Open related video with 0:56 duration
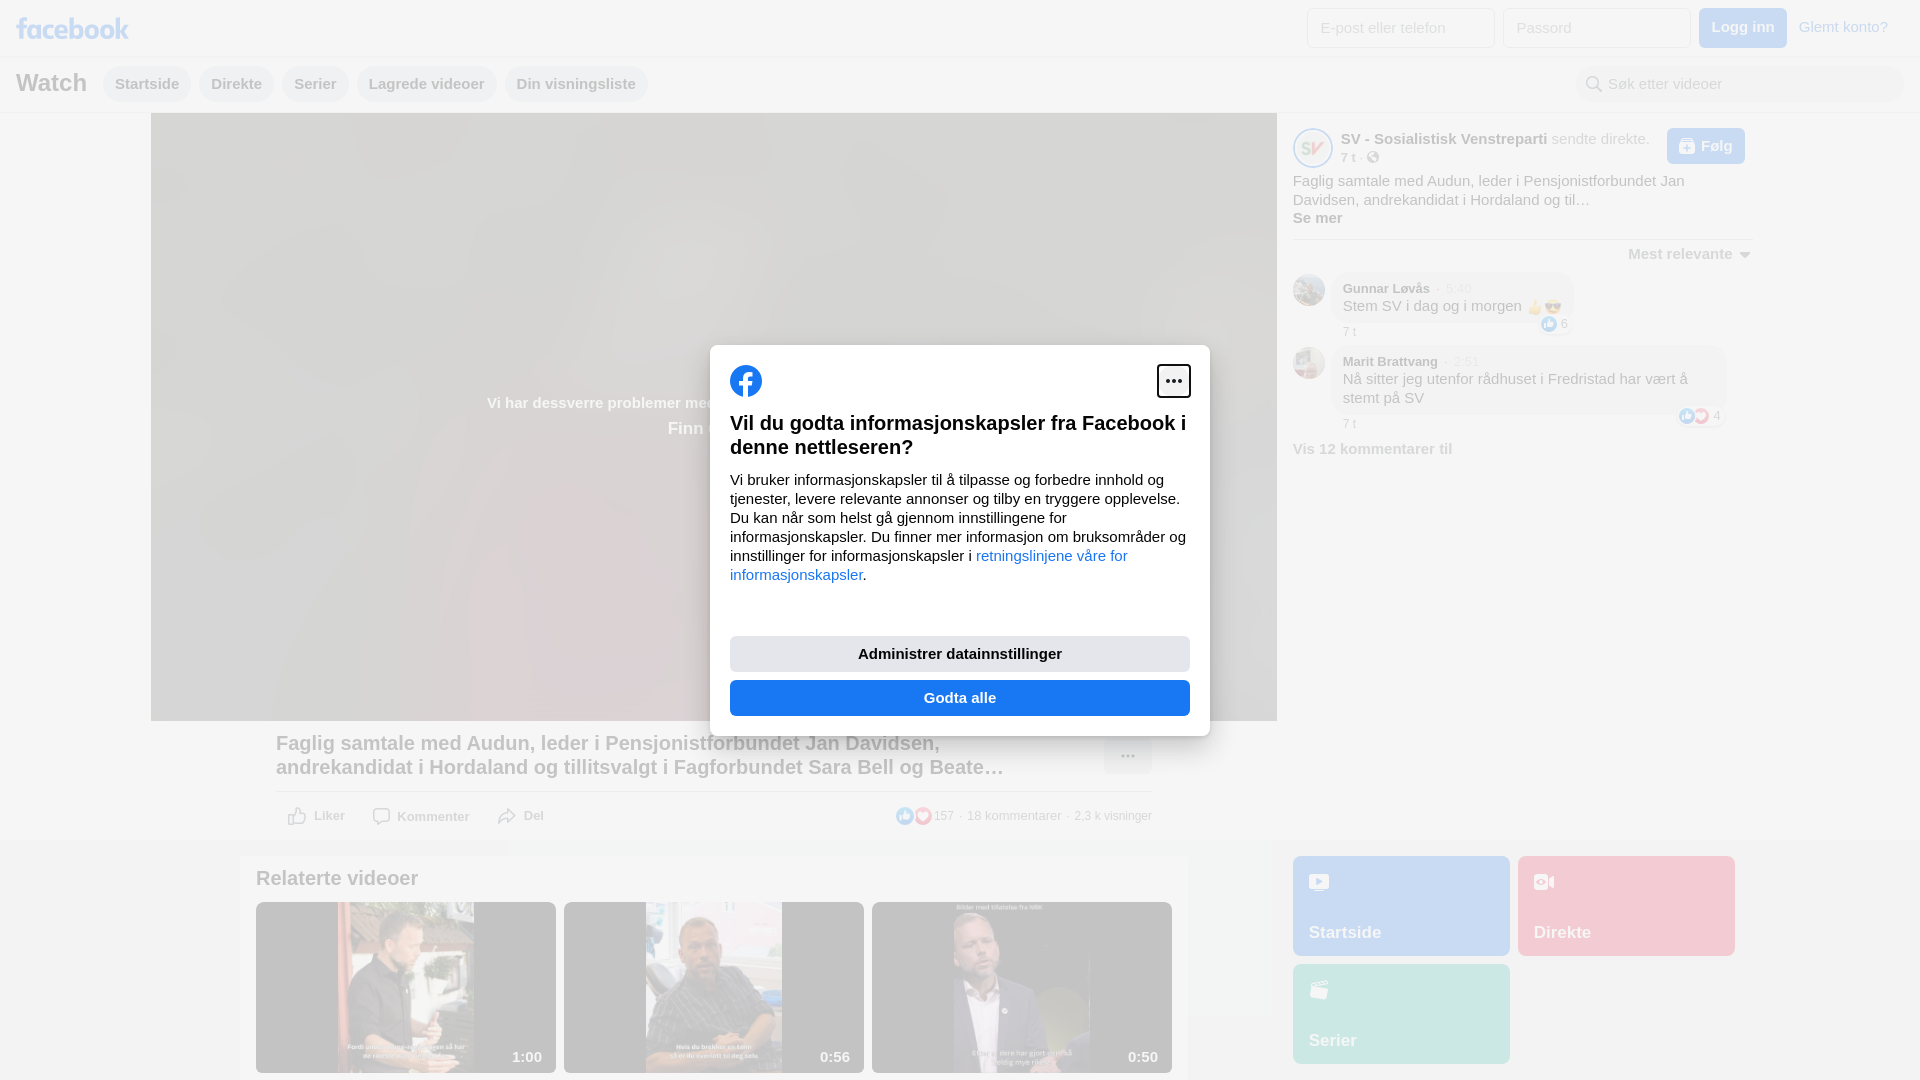 [714, 987]
